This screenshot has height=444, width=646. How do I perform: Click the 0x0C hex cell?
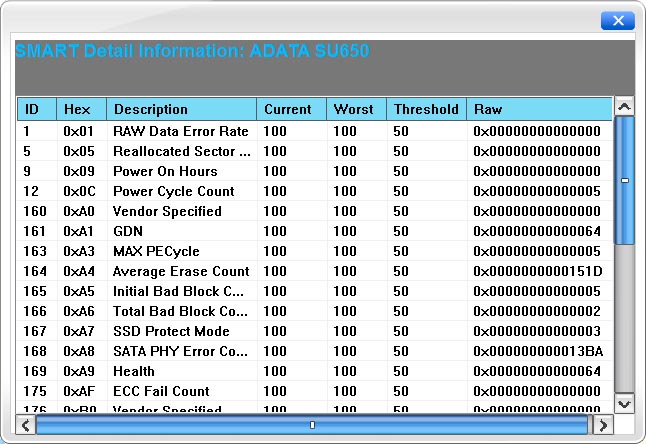79,191
